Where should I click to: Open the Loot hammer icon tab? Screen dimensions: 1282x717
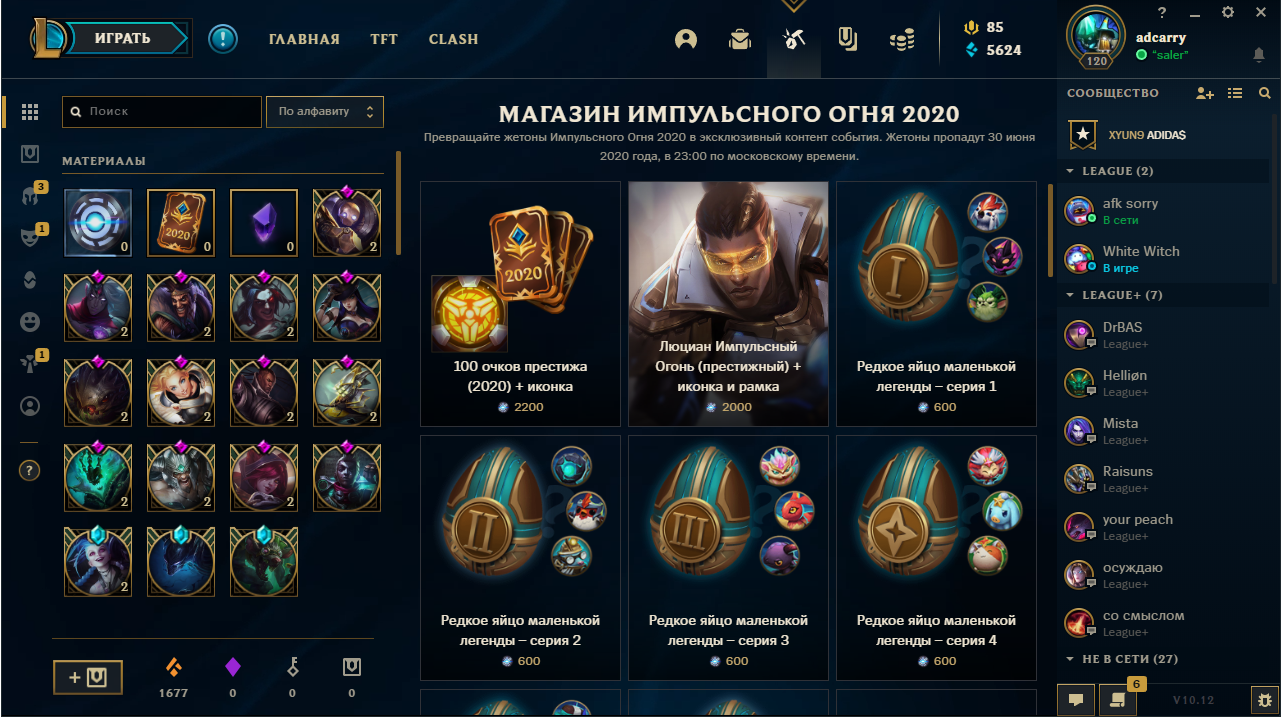coord(794,40)
